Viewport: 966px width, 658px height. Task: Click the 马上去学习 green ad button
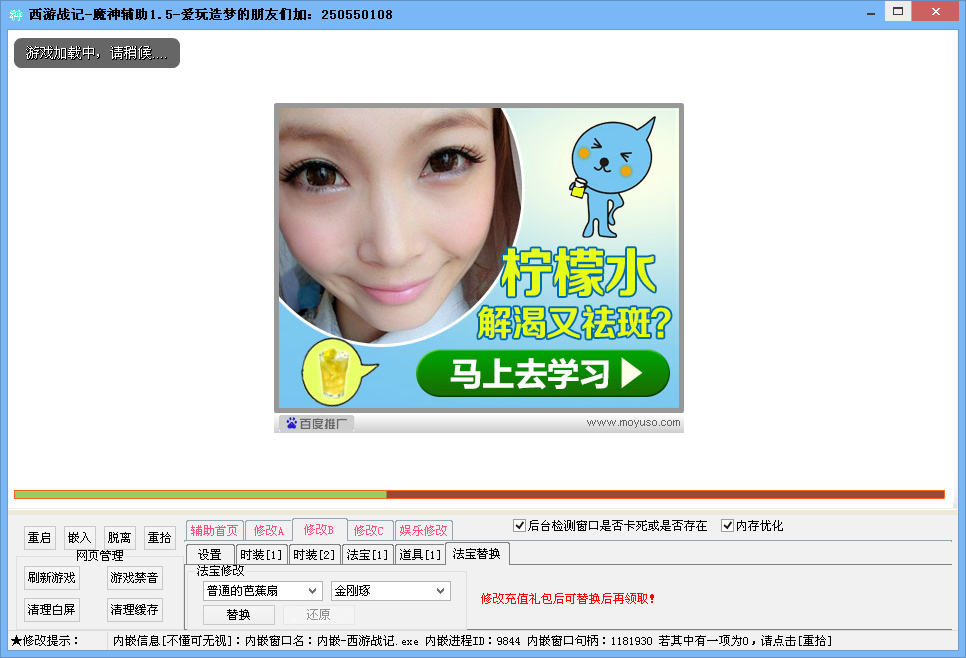point(543,373)
